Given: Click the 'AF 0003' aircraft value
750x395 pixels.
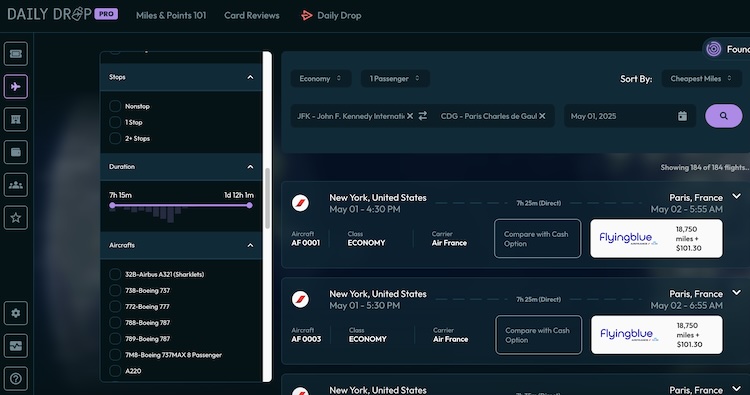Looking at the screenshot, I should (306, 339).
